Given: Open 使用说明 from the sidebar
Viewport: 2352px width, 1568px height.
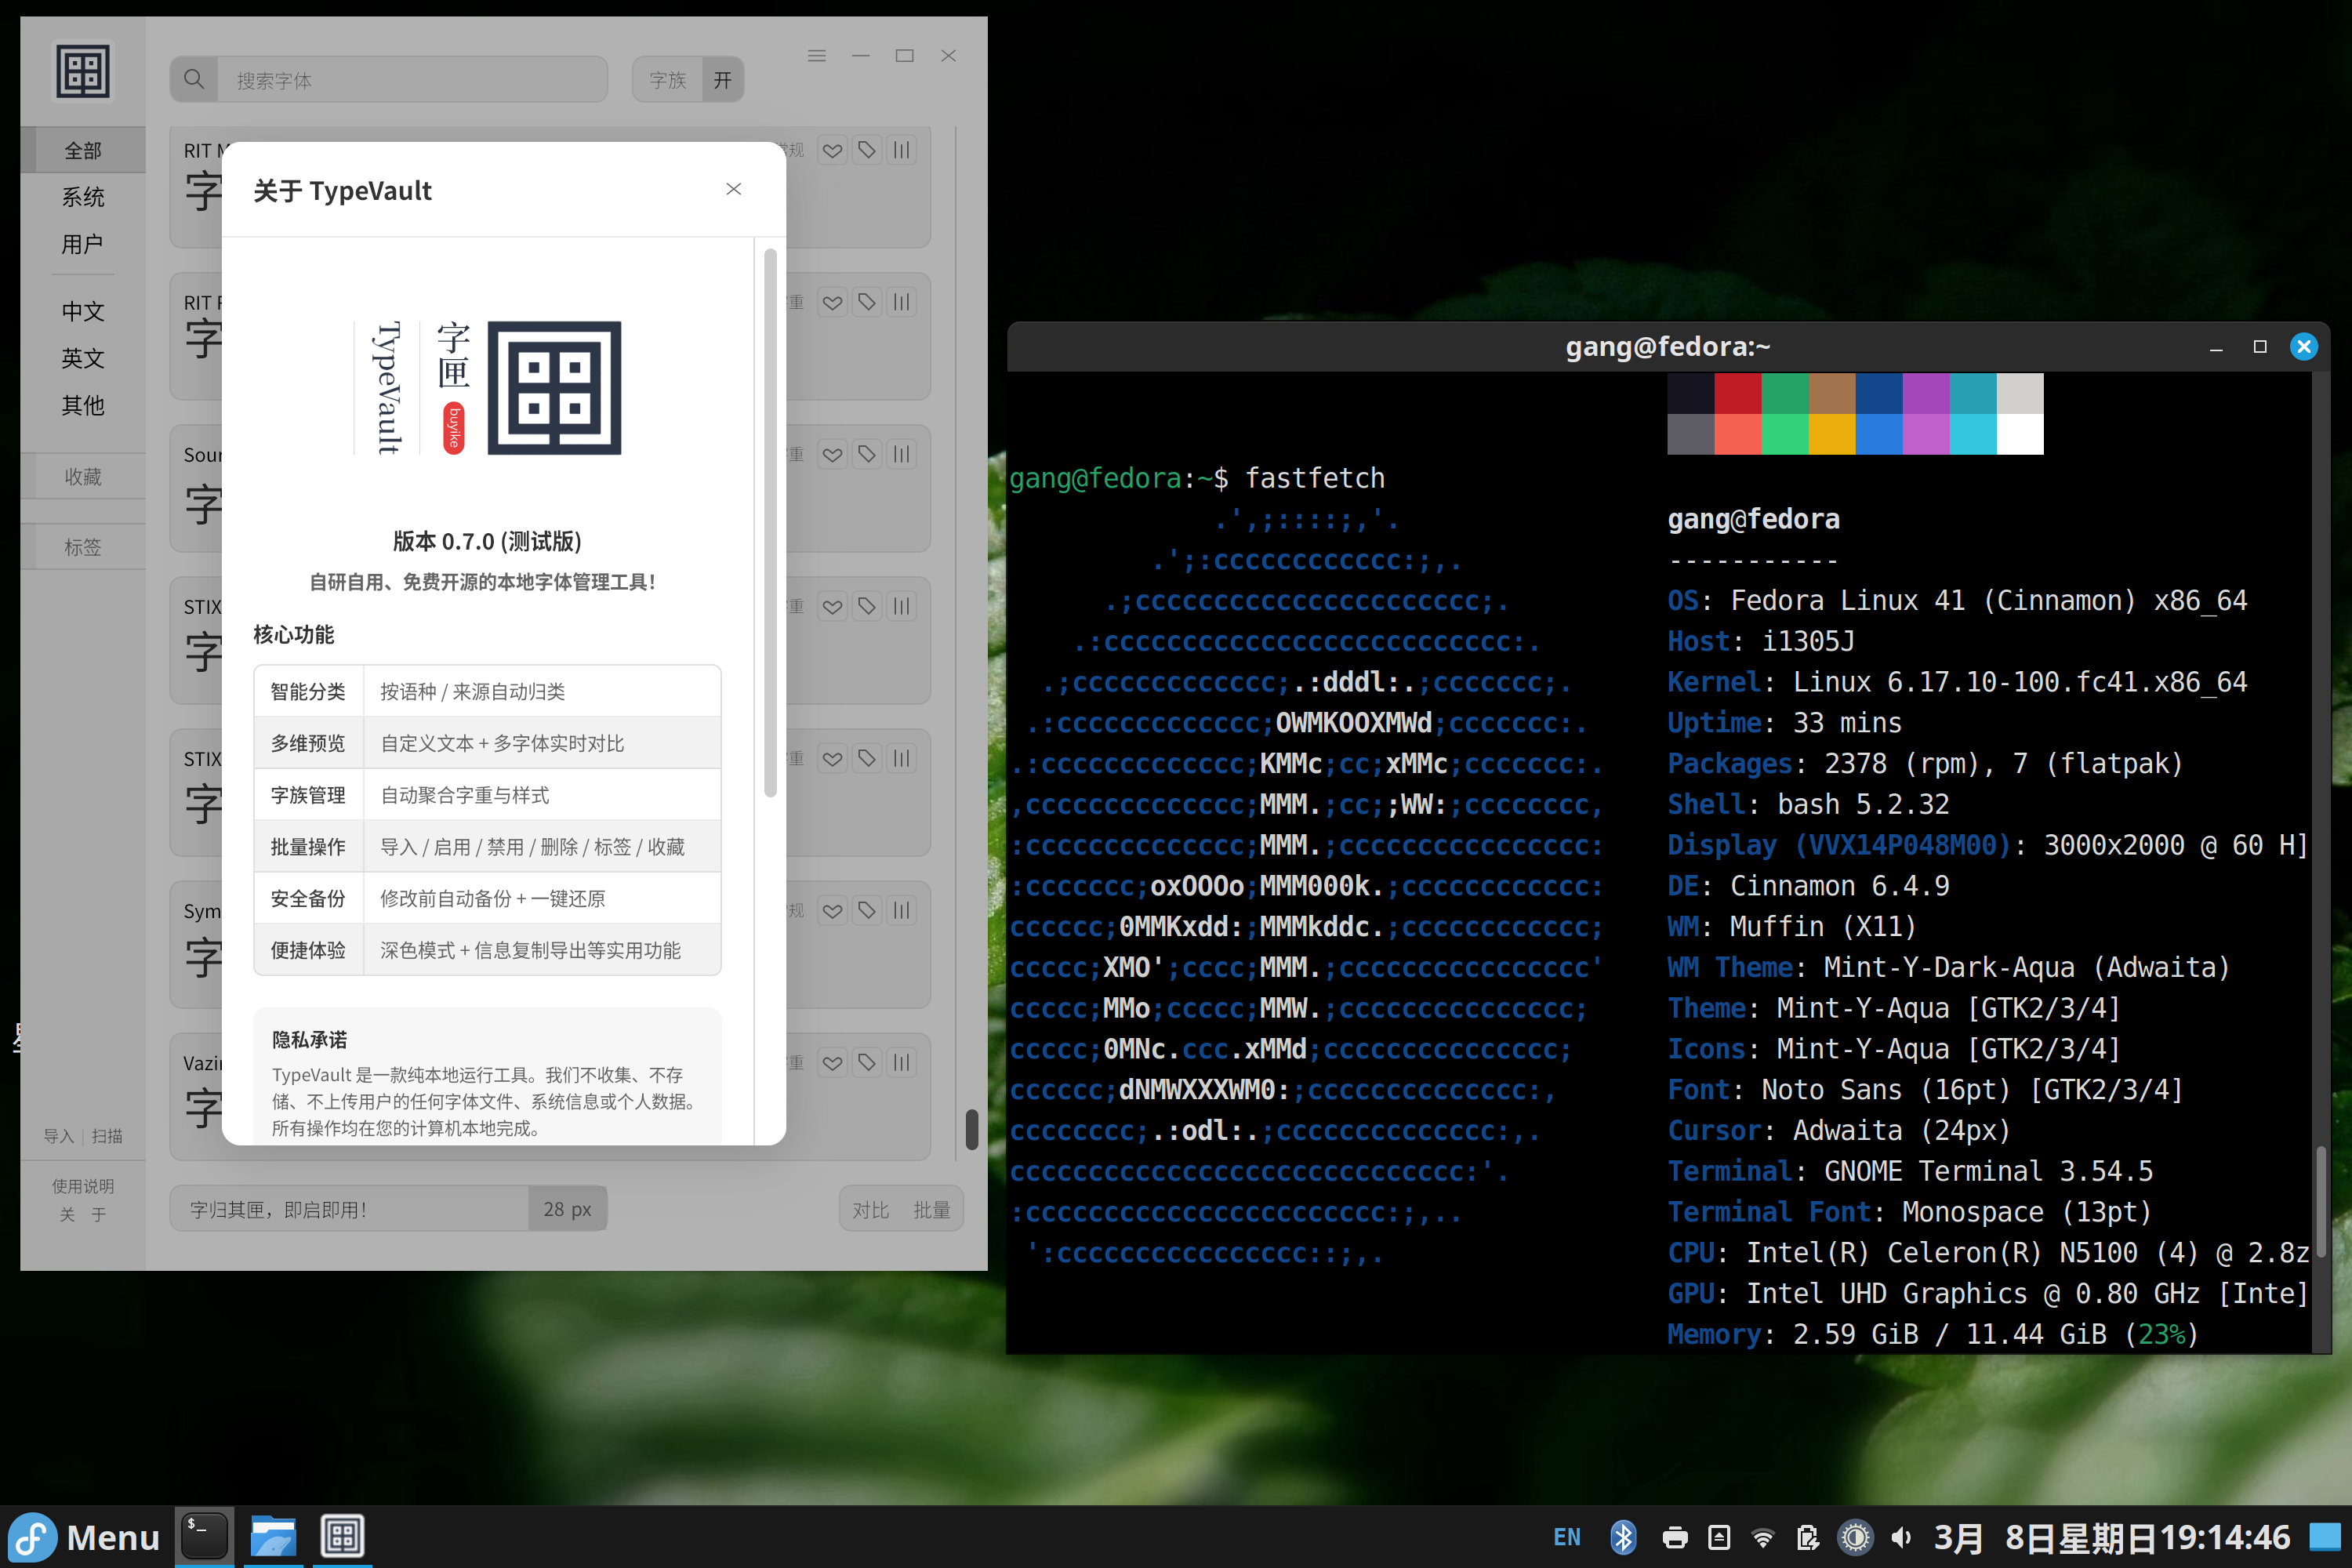Looking at the screenshot, I should pos(83,1186).
